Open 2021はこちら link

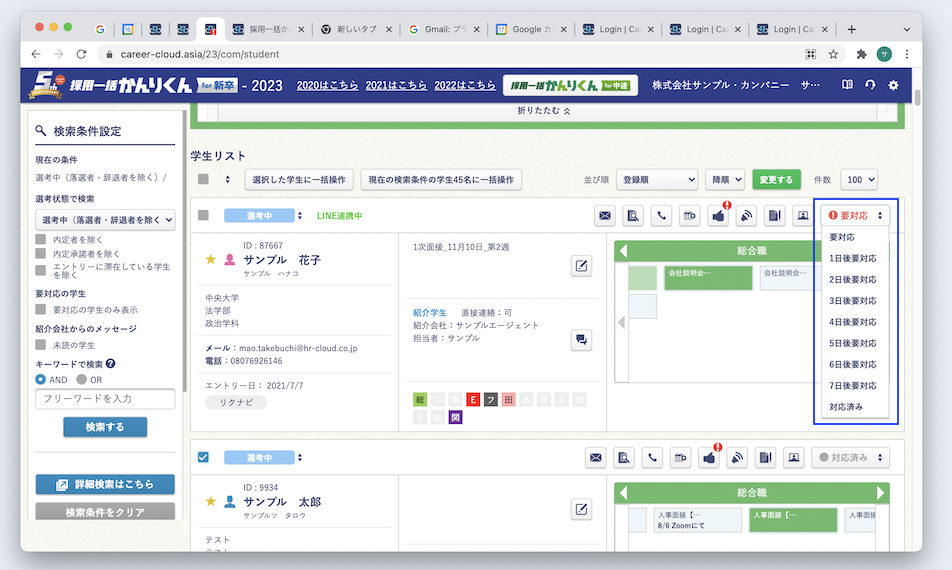(x=396, y=85)
